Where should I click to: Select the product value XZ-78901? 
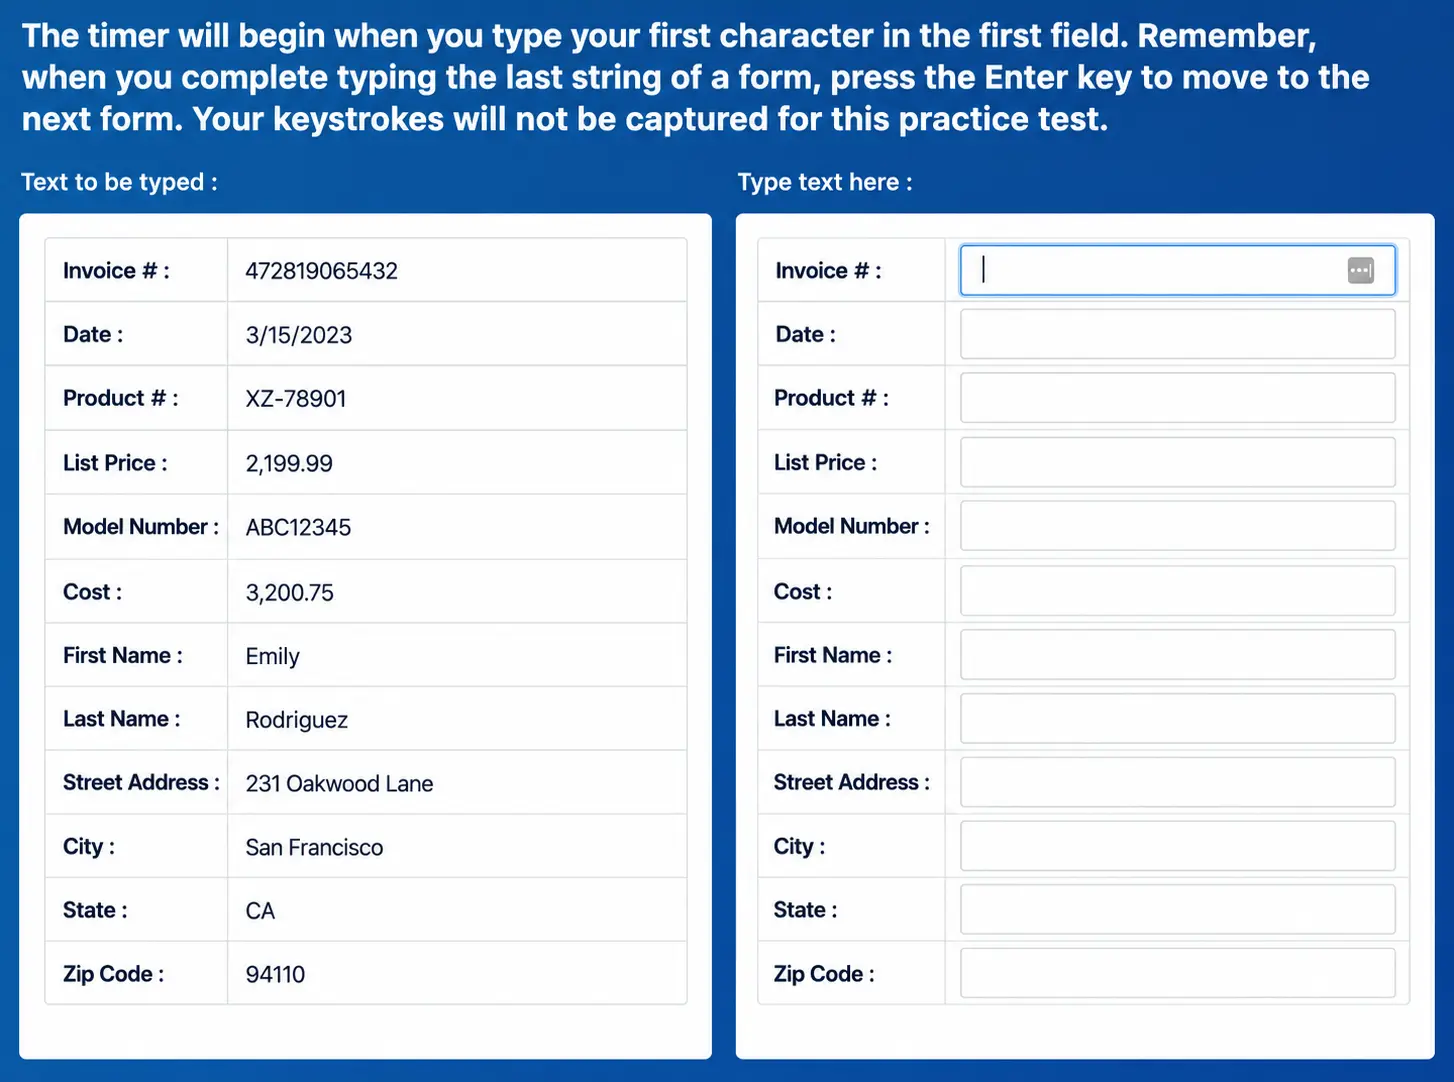pyautogui.click(x=296, y=399)
